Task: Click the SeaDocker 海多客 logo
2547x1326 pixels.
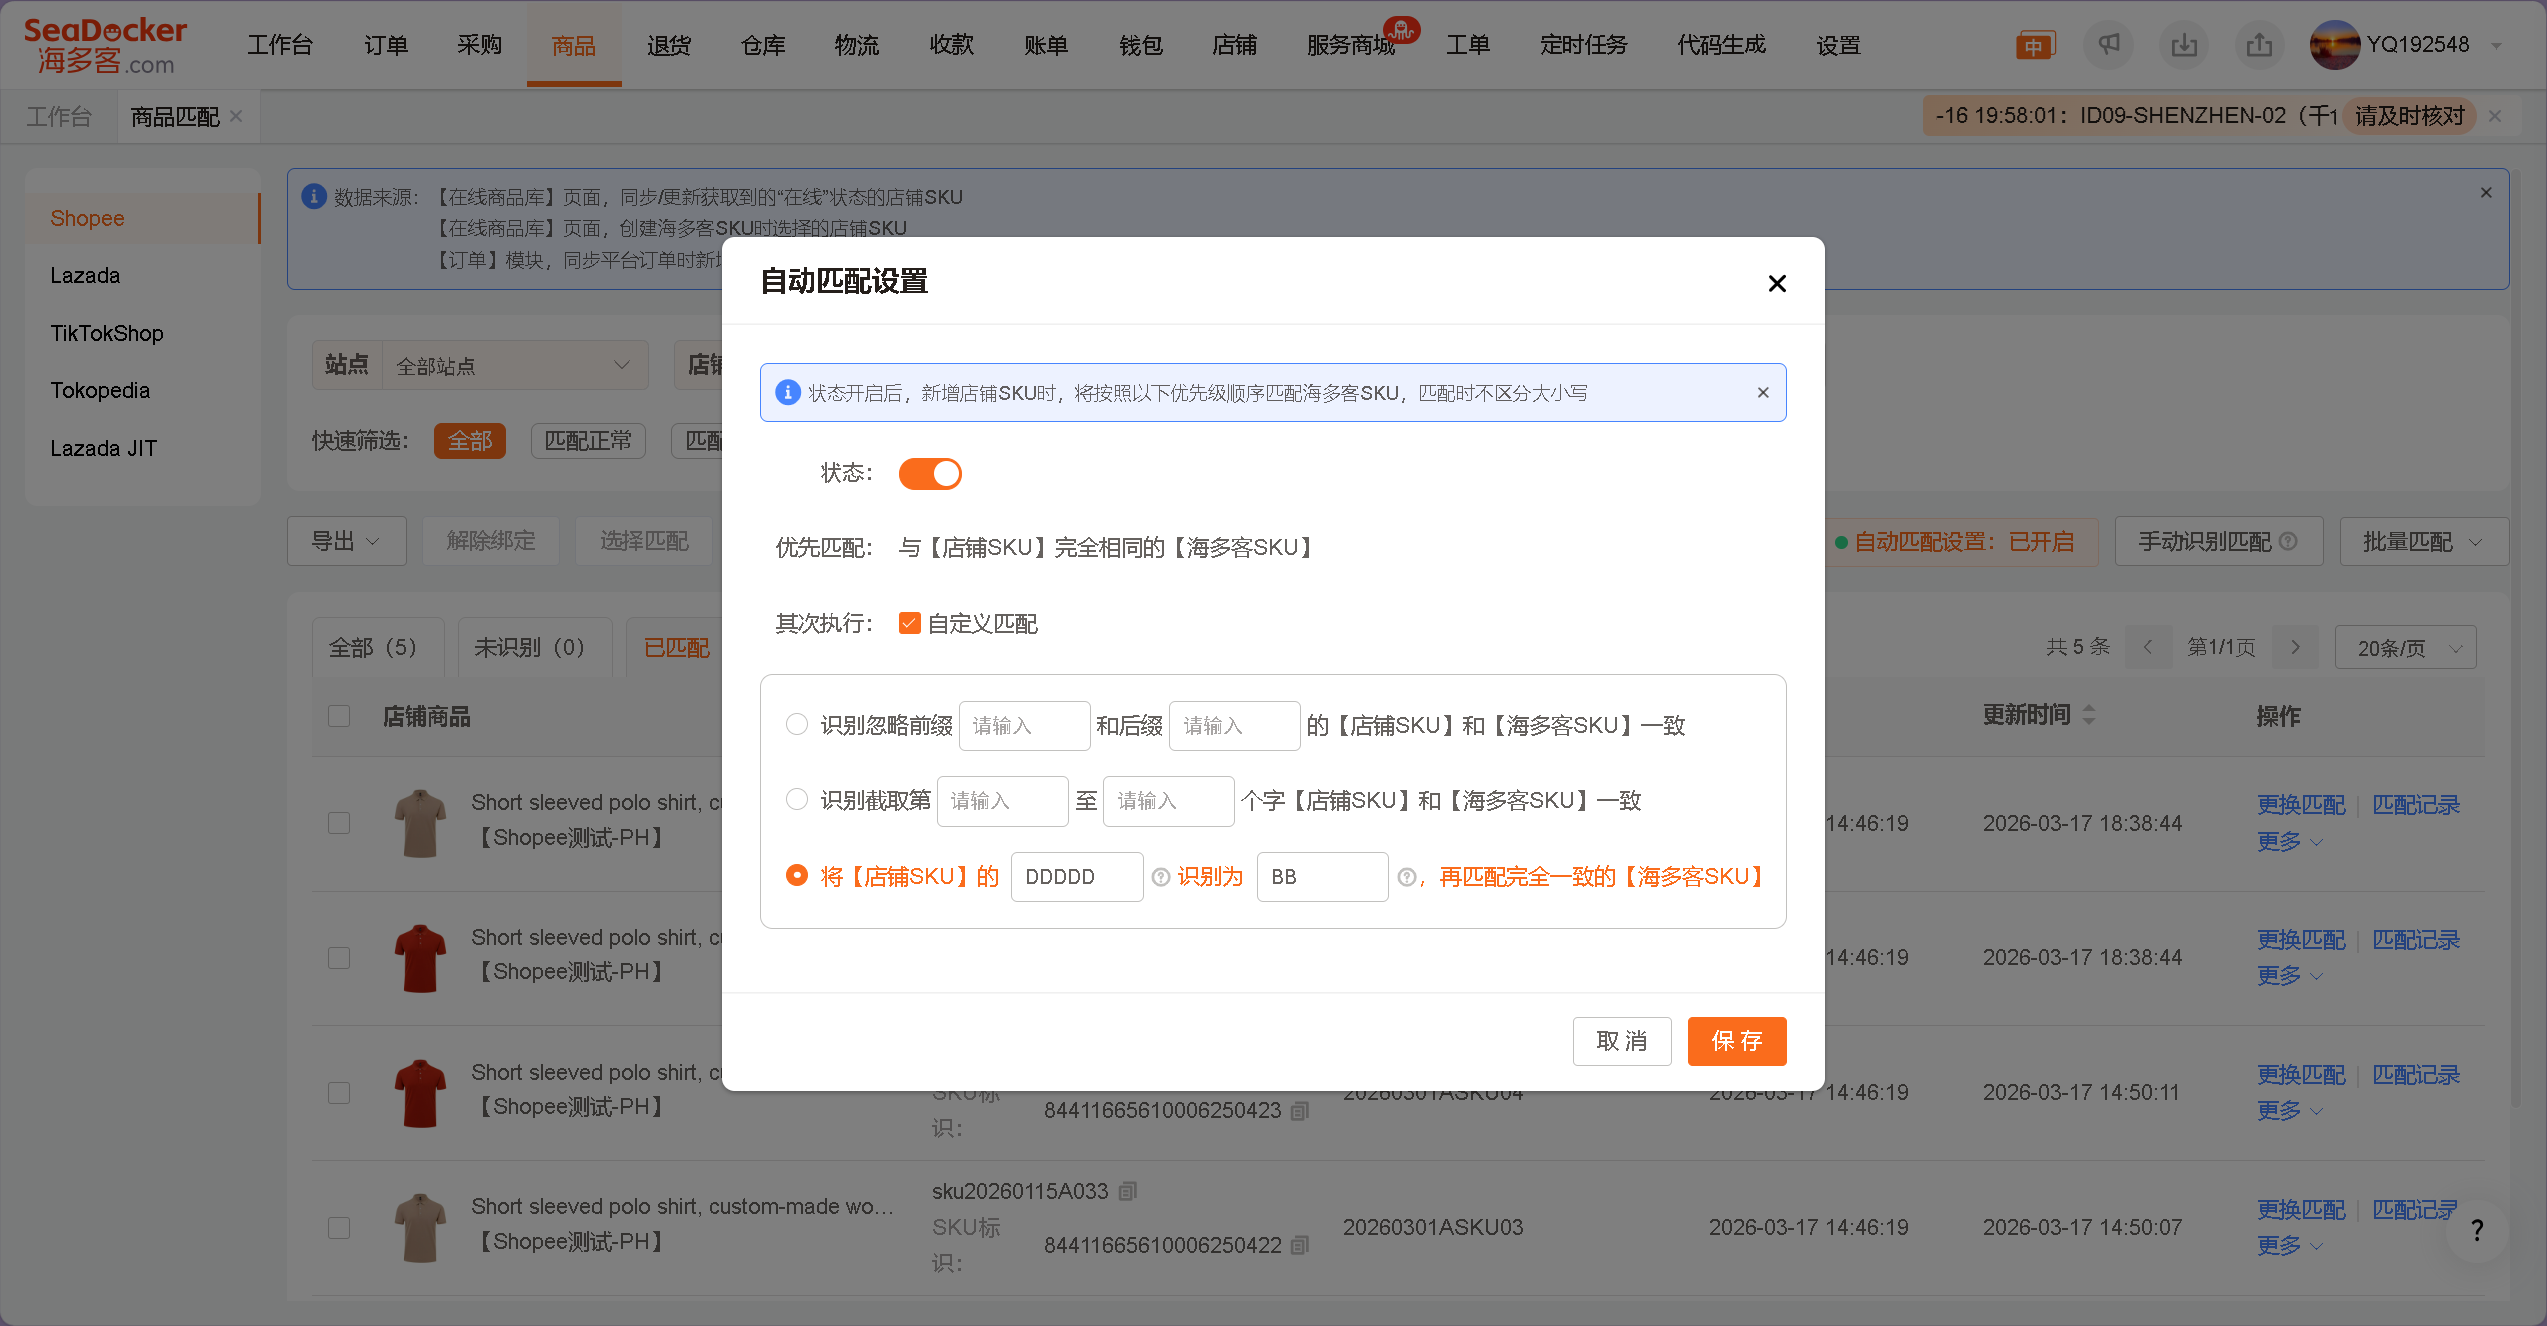Action: pyautogui.click(x=104, y=44)
